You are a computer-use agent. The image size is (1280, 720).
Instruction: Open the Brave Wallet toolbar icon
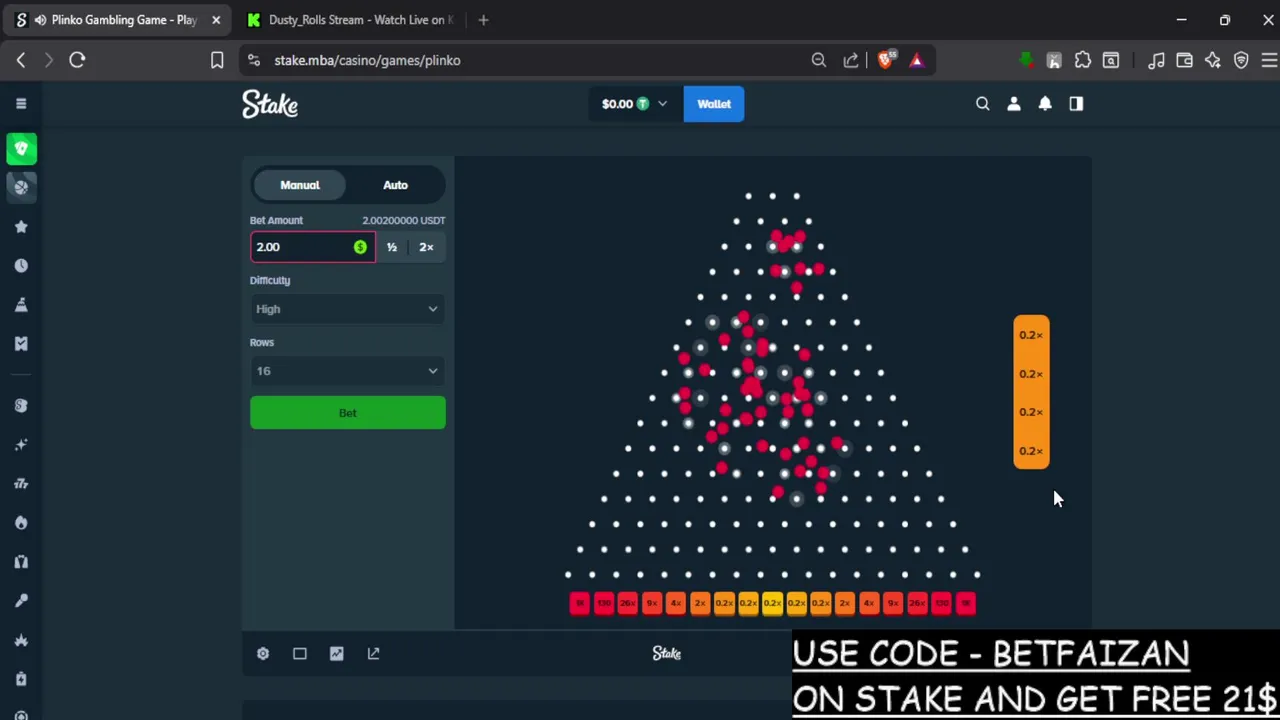point(1185,60)
